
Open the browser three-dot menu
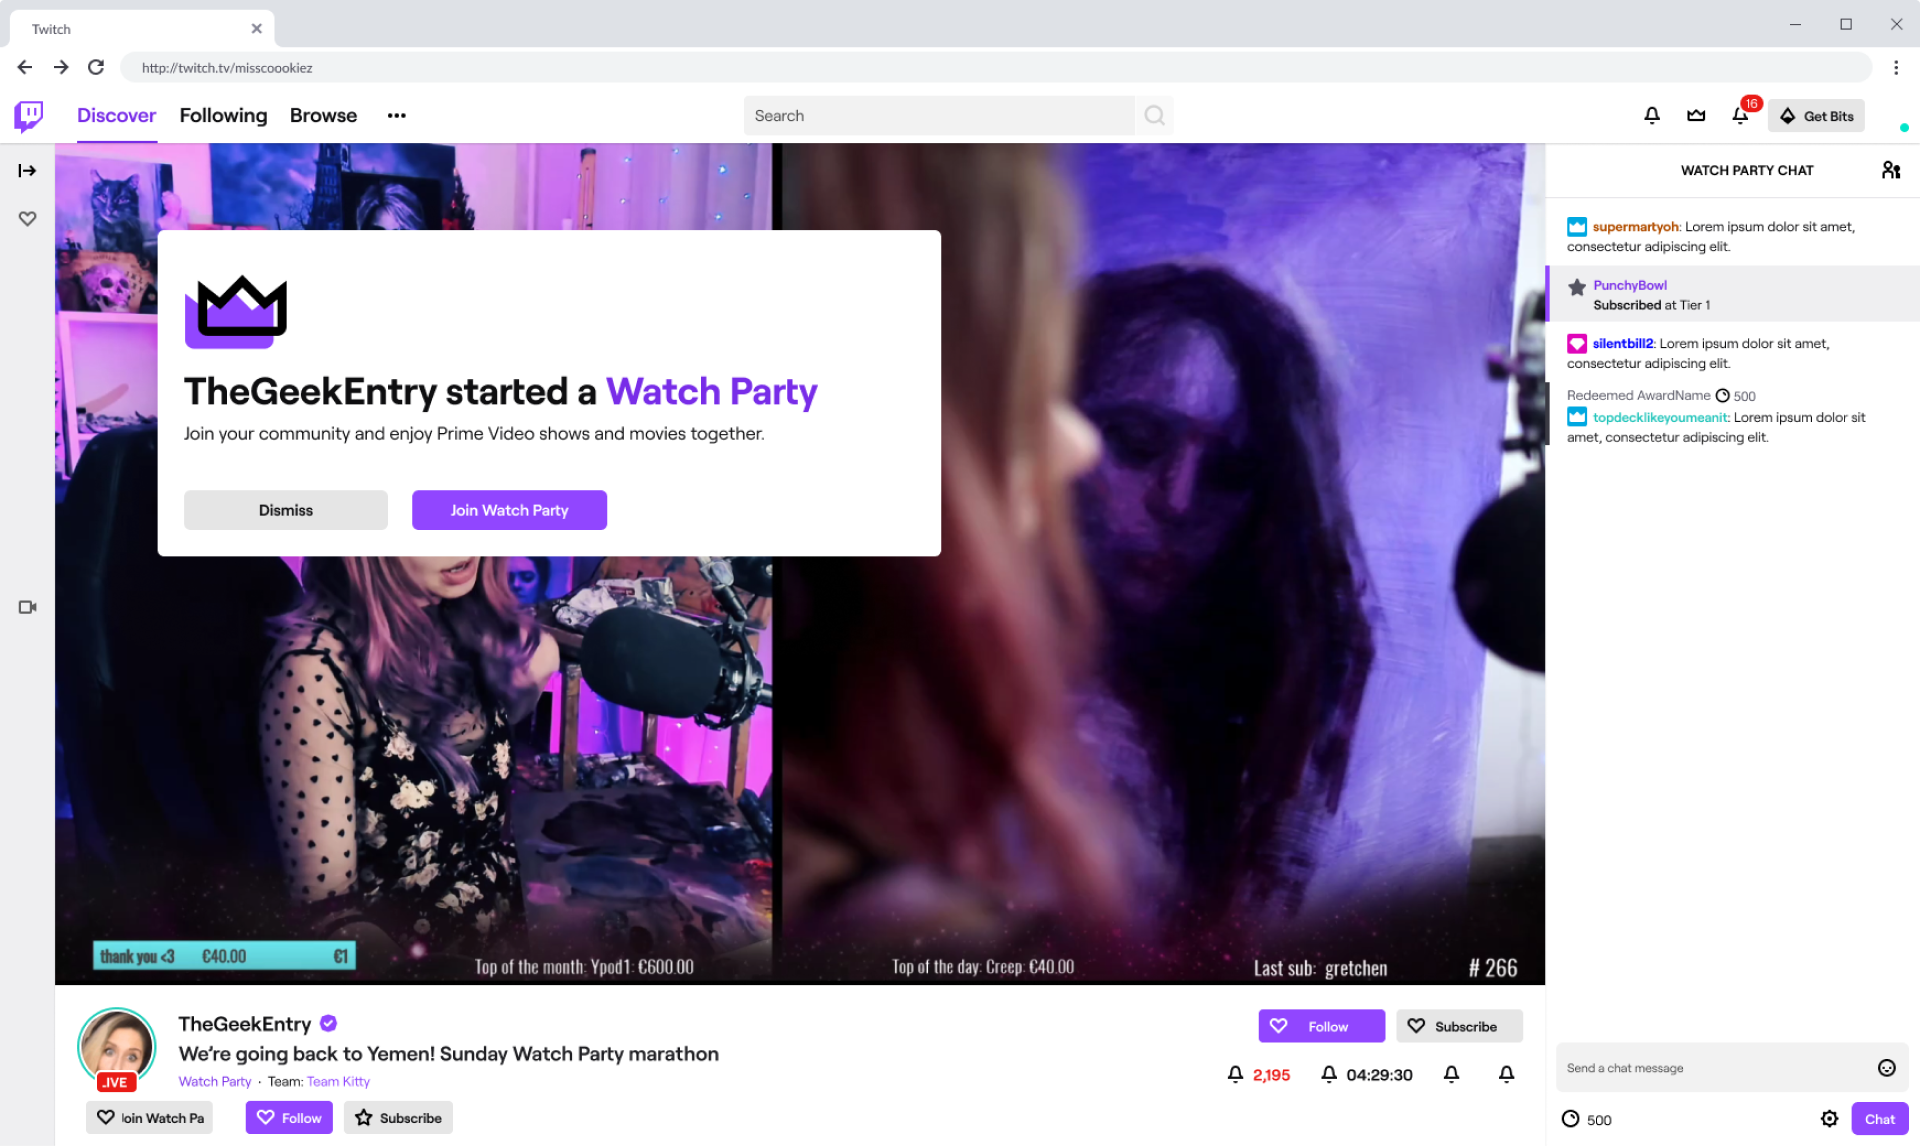(x=1896, y=67)
